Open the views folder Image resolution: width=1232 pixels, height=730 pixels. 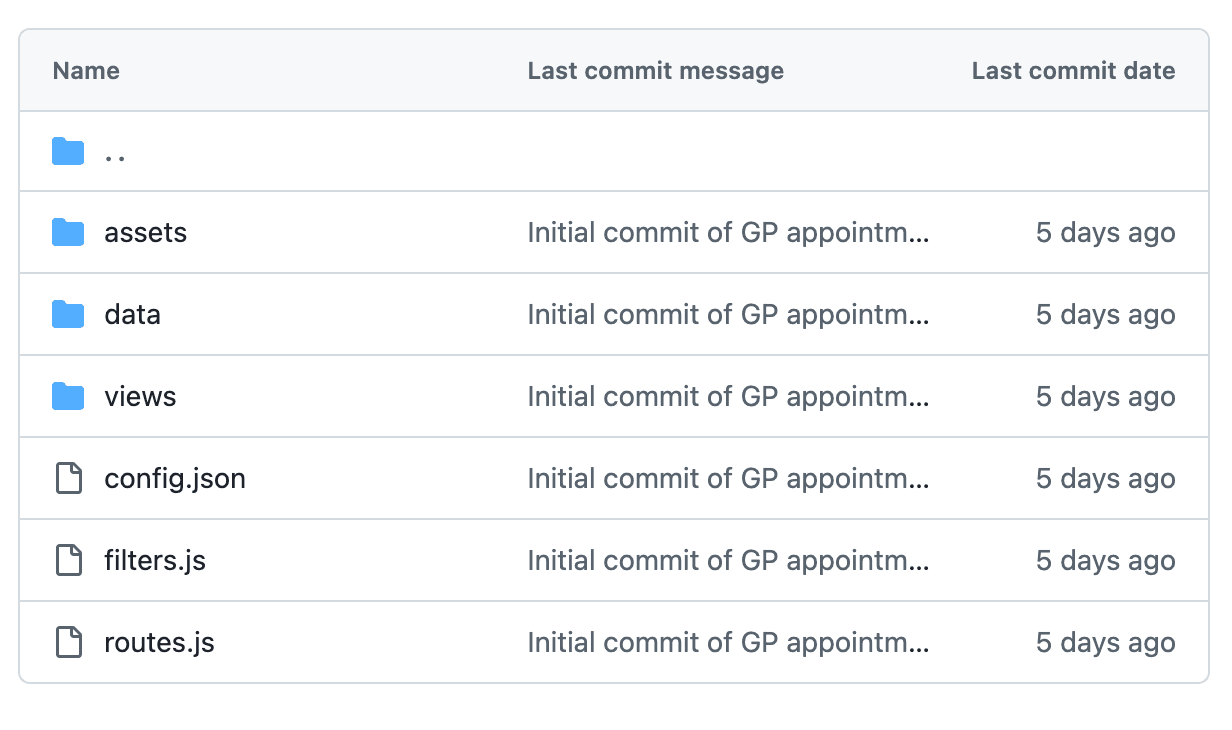[140, 397]
